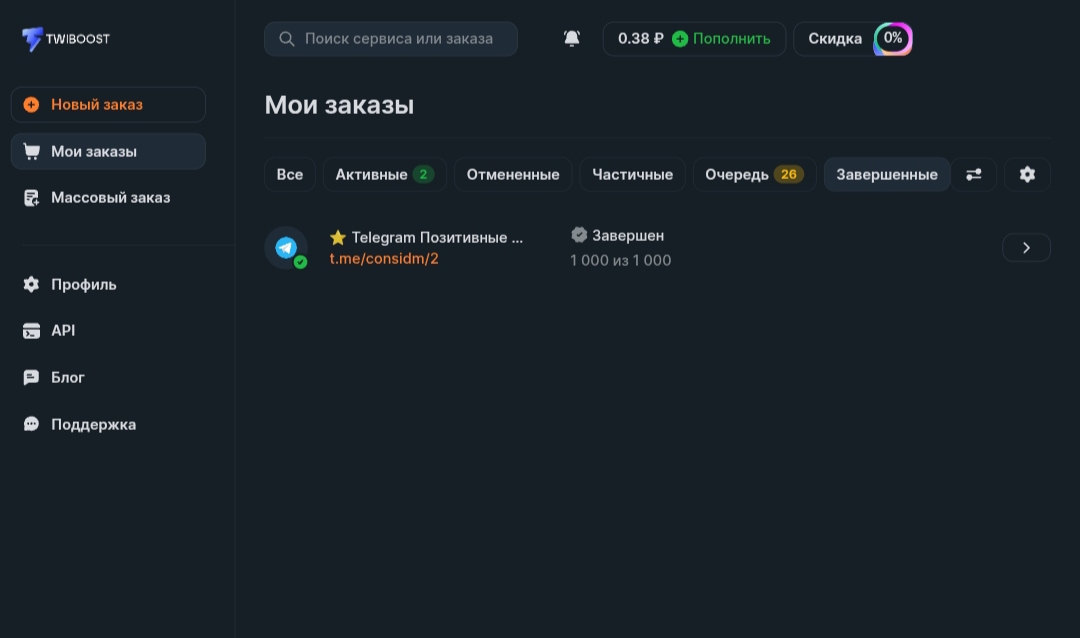Go to Массовый заказ page
Viewport: 1080px width, 638px height.
(x=110, y=198)
